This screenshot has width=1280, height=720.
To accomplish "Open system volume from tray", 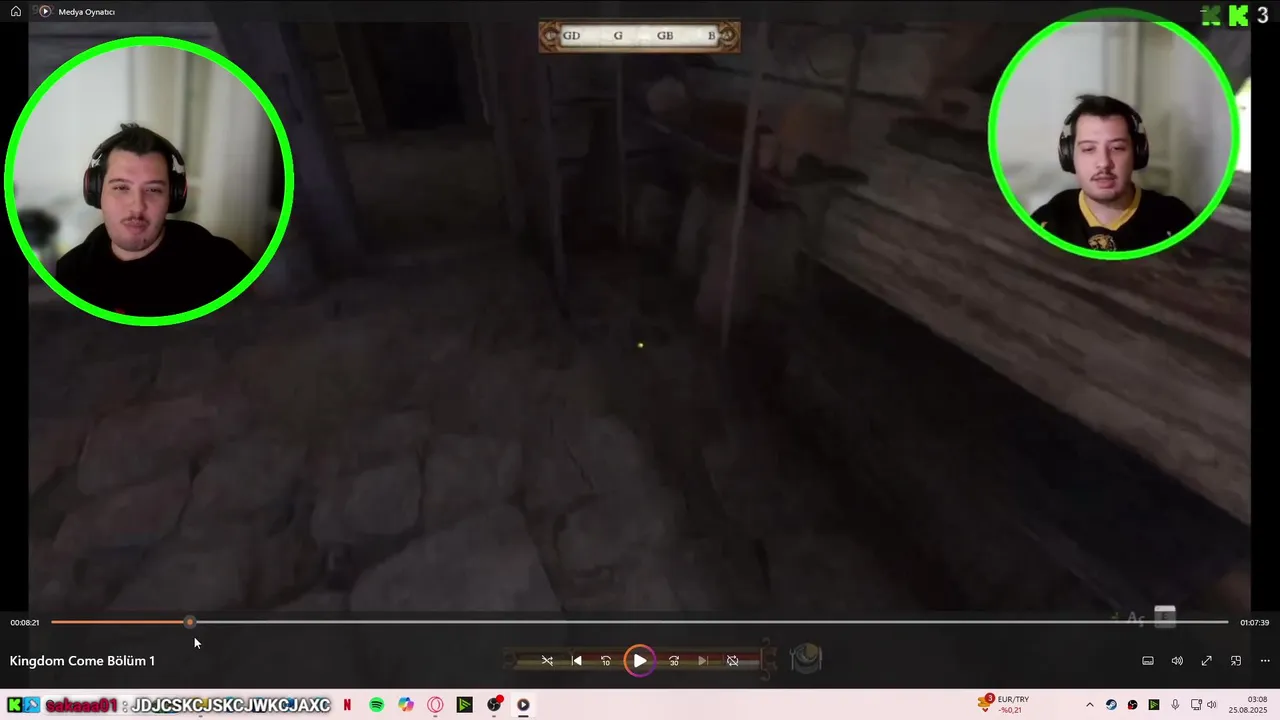I will (1212, 705).
